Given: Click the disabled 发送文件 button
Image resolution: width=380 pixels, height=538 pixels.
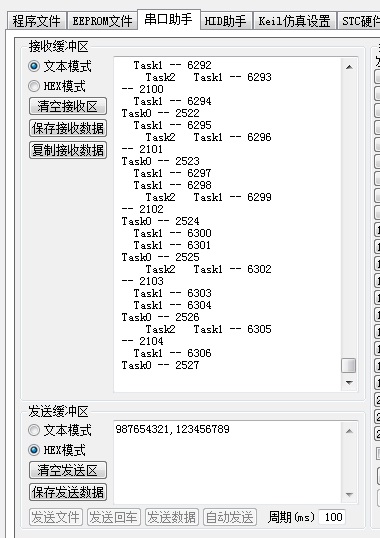Looking at the screenshot, I should click(x=56, y=517).
